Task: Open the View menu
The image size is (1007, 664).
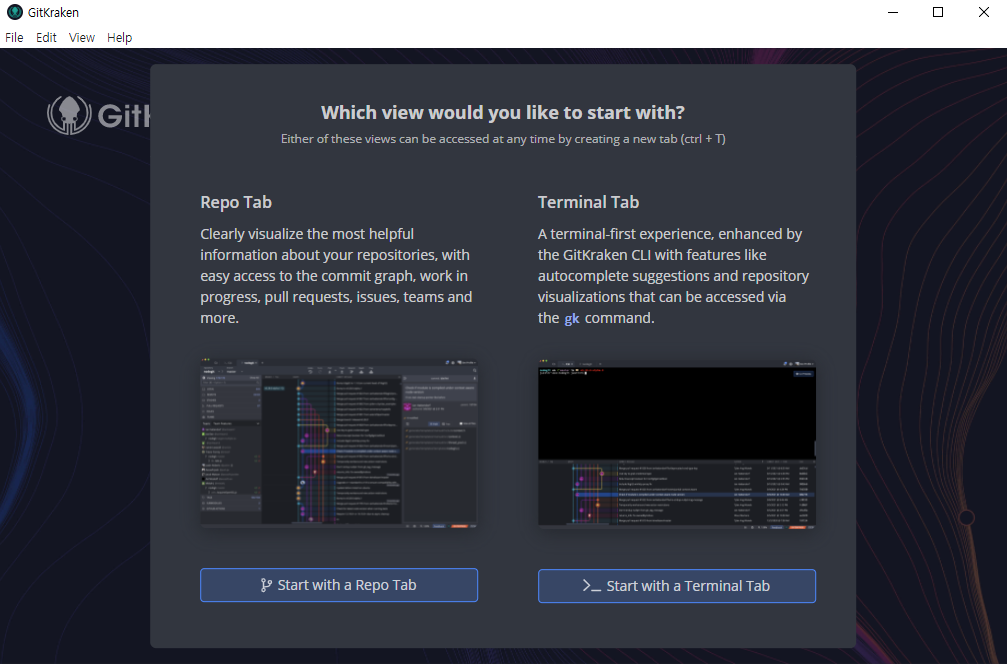Action: [x=82, y=38]
